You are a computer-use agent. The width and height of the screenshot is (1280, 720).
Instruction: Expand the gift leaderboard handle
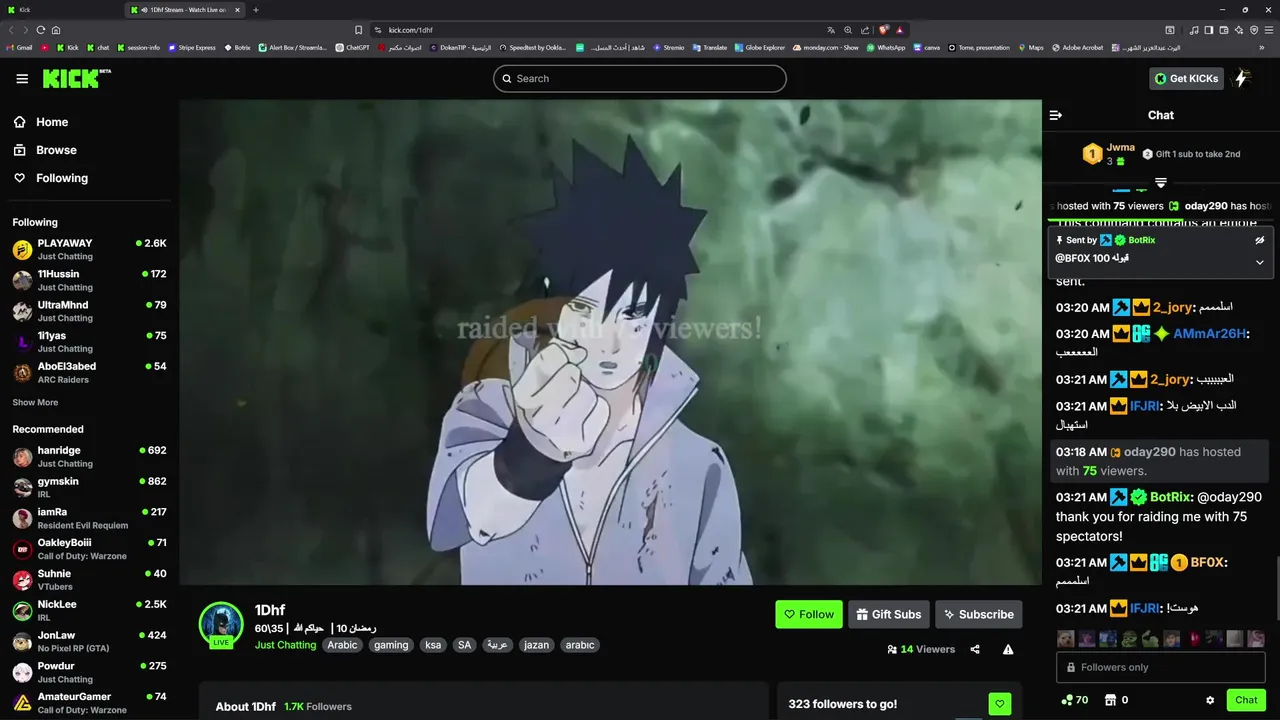click(x=1161, y=183)
